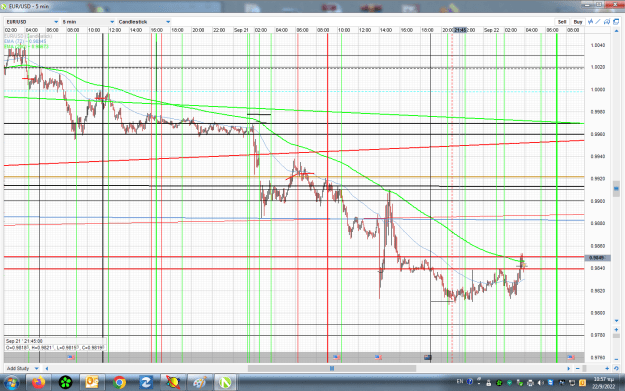Click the horizontal chart scrollbar thumb
The width and height of the screenshot is (625, 391).
point(332,369)
